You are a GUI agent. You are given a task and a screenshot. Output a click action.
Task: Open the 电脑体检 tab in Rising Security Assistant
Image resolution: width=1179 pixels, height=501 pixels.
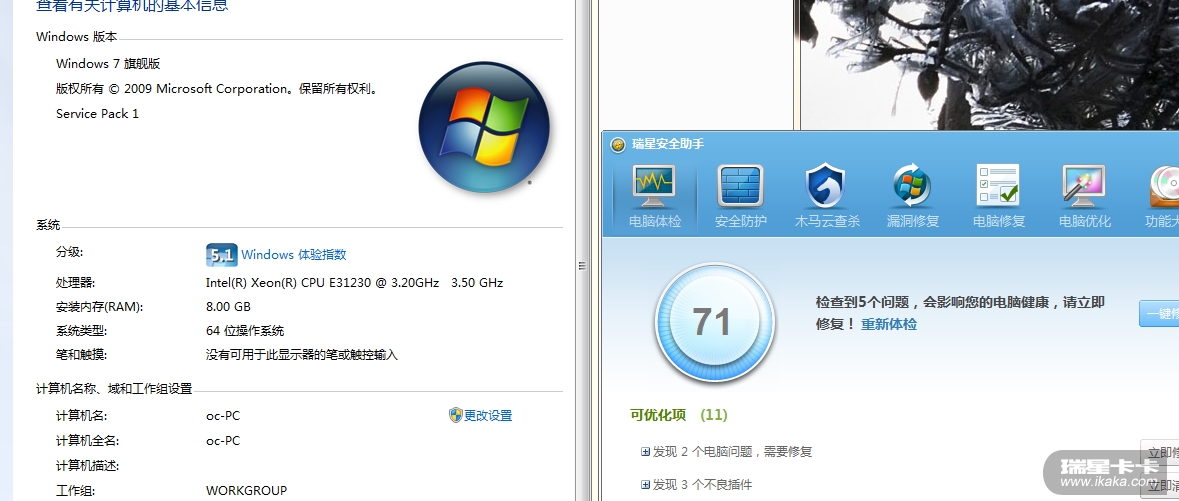(x=654, y=196)
